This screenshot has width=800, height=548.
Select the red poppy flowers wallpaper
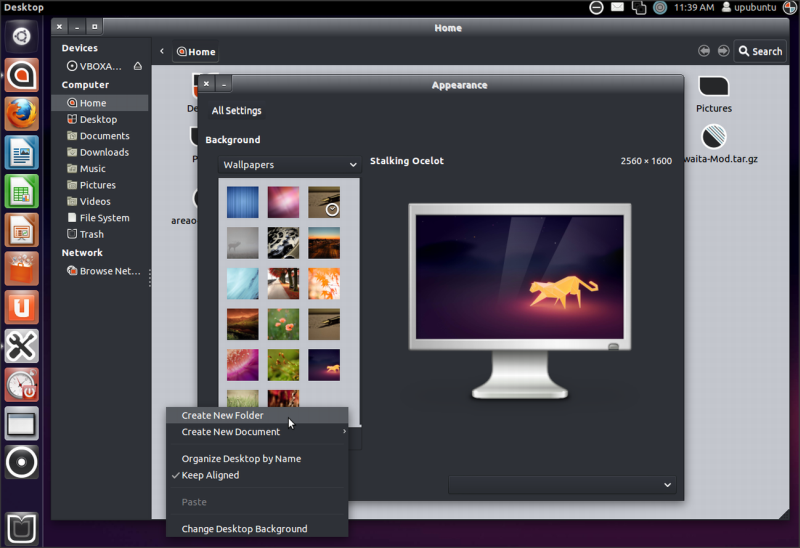[283, 325]
